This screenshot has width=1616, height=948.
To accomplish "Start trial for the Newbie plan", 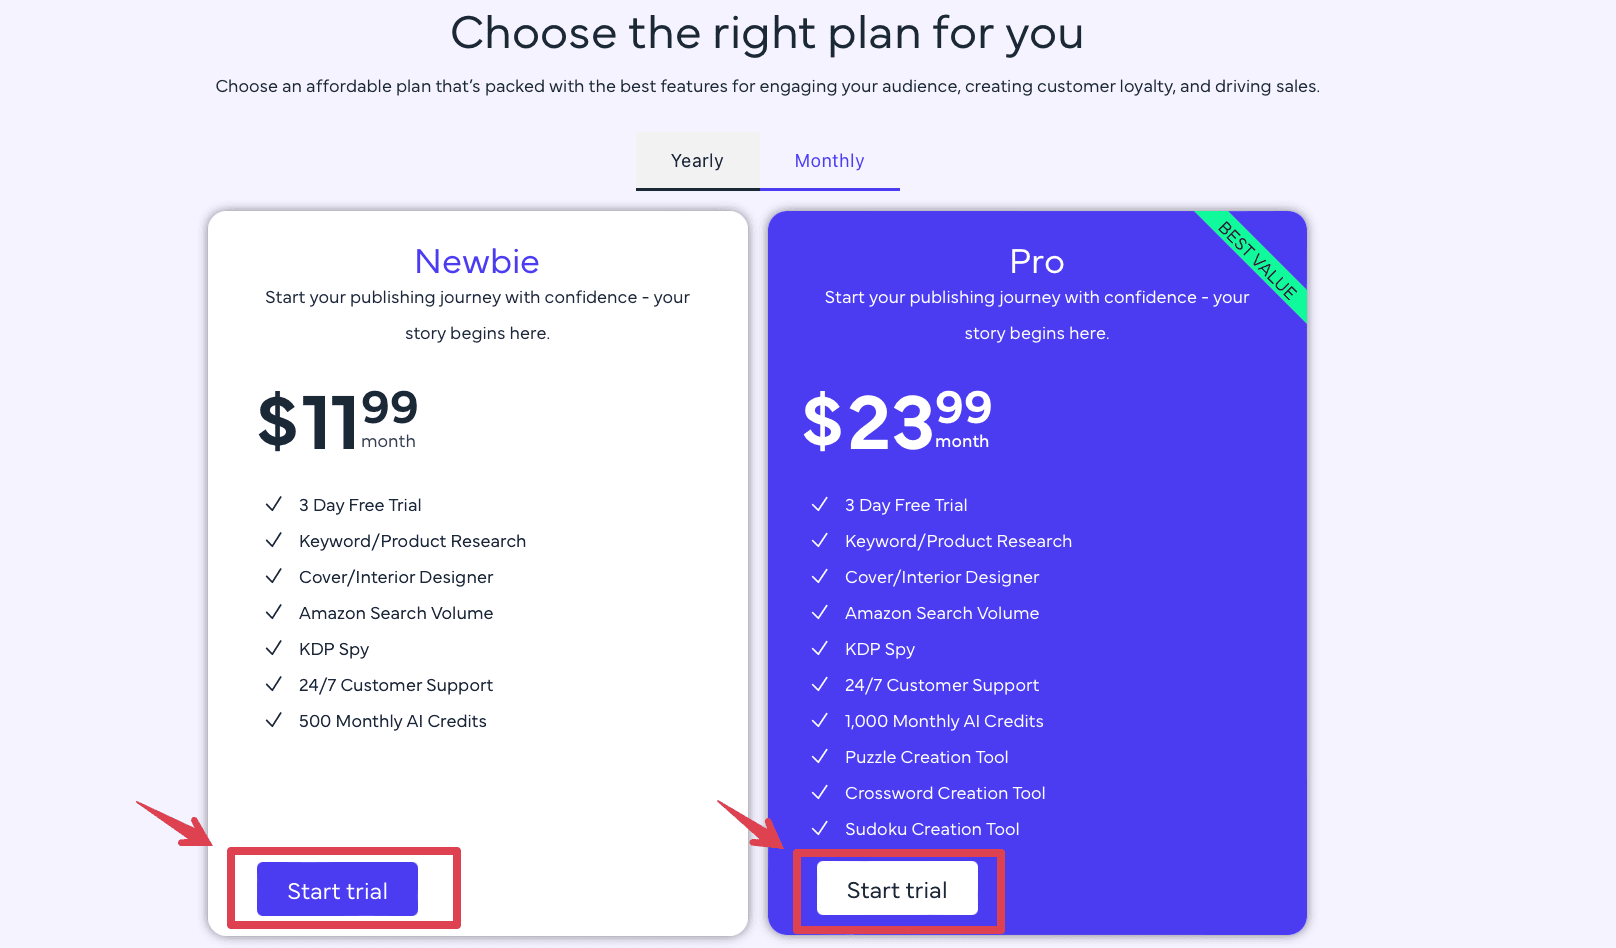I will 337,890.
